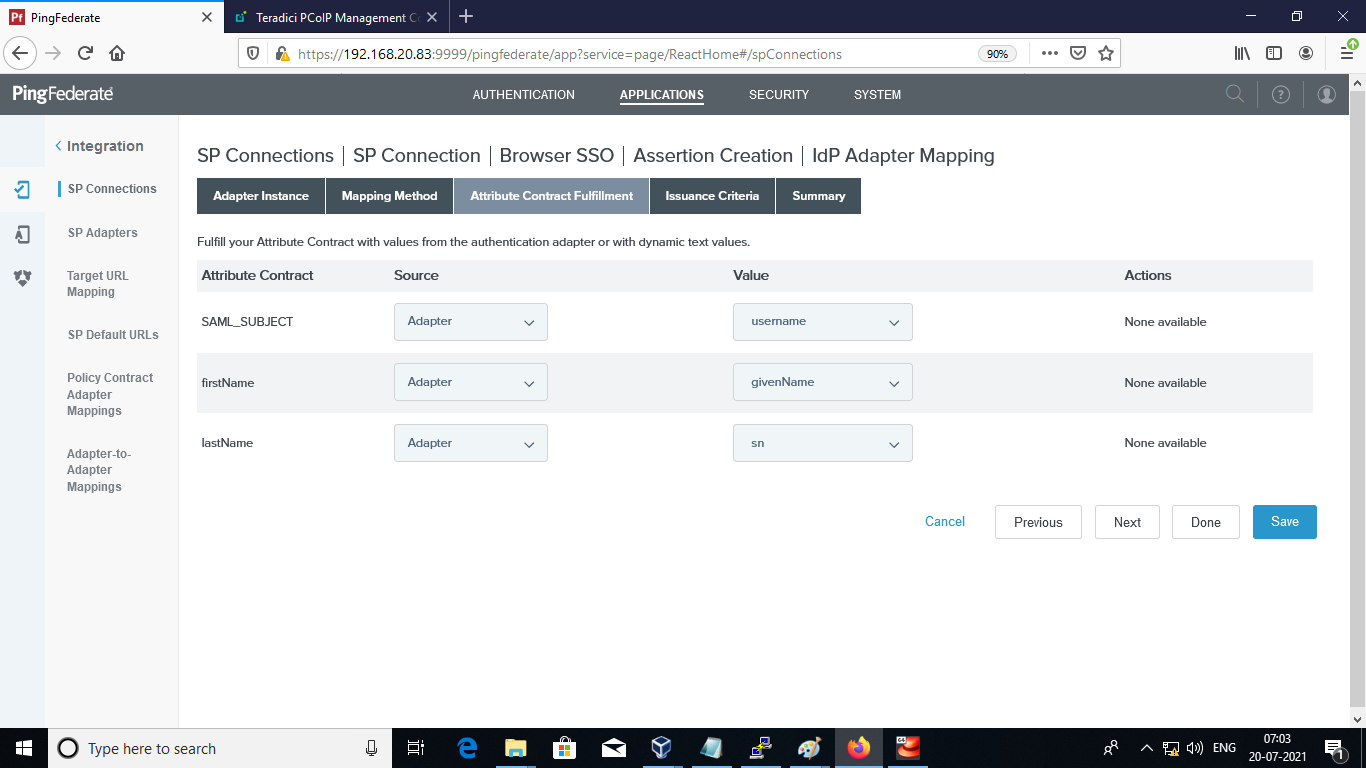Open the Firefox Library icon
Viewport: 1366px width, 768px height.
pyautogui.click(x=1242, y=53)
